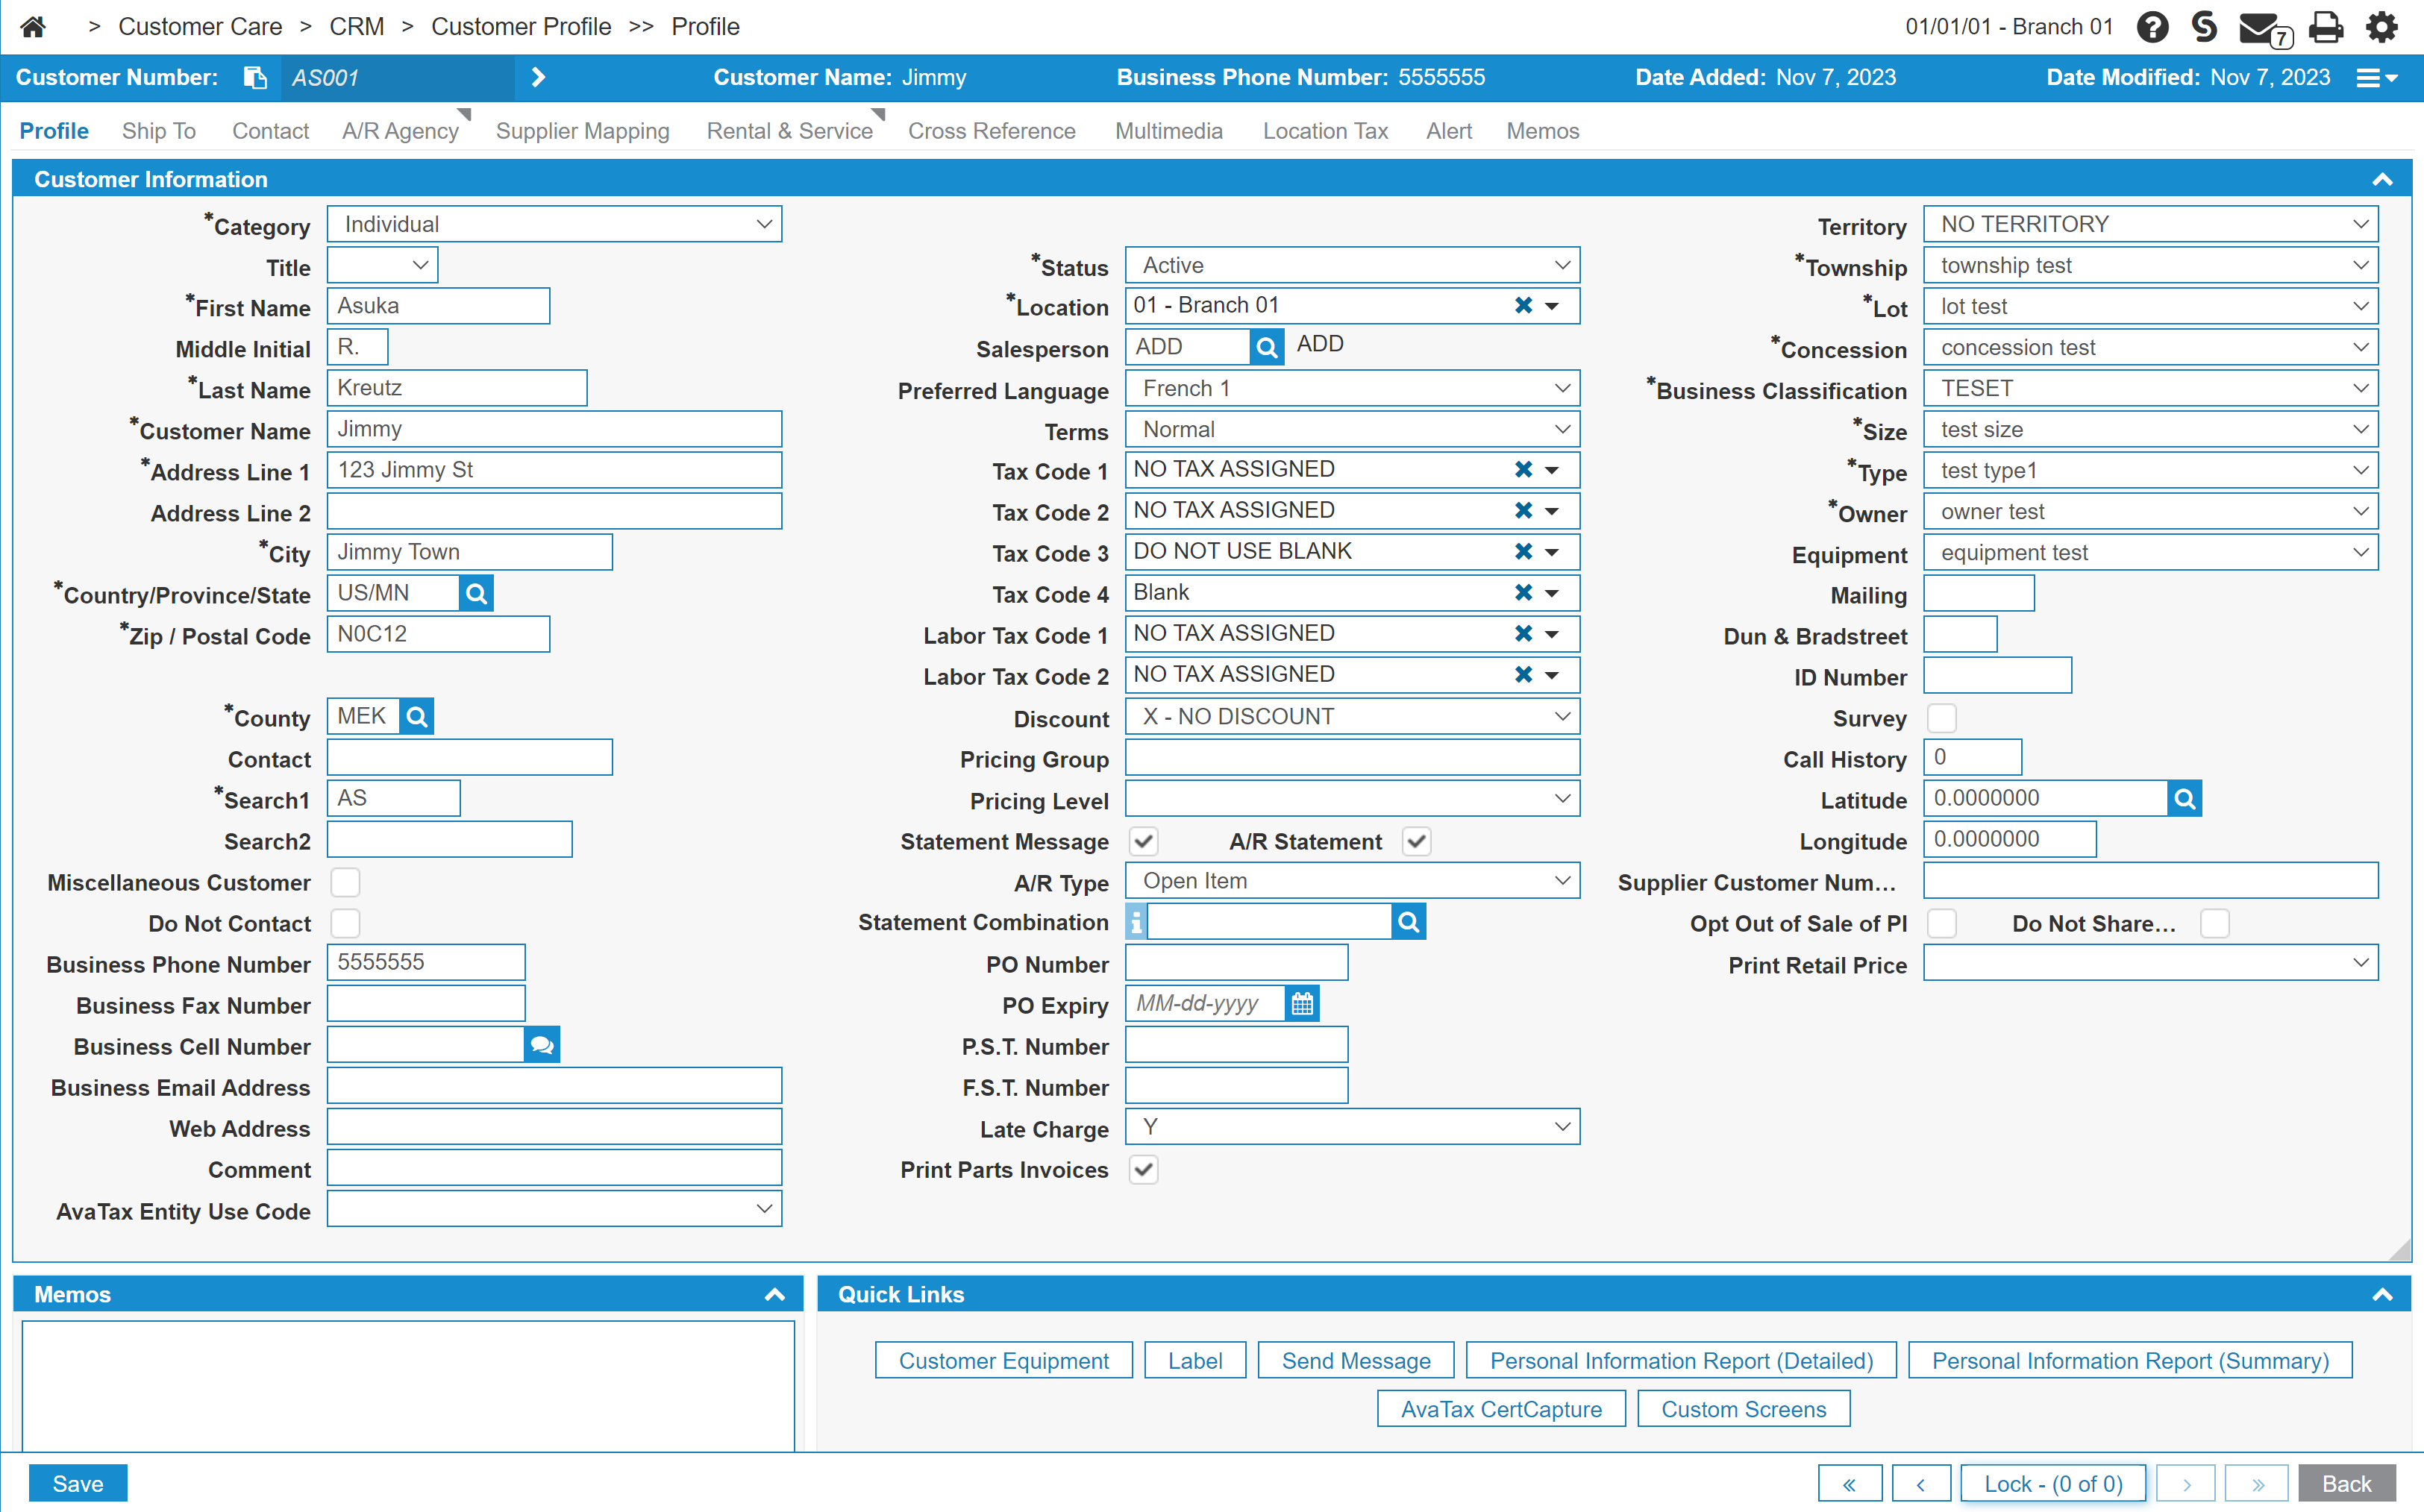Click the Memos text area

[x=408, y=1386]
